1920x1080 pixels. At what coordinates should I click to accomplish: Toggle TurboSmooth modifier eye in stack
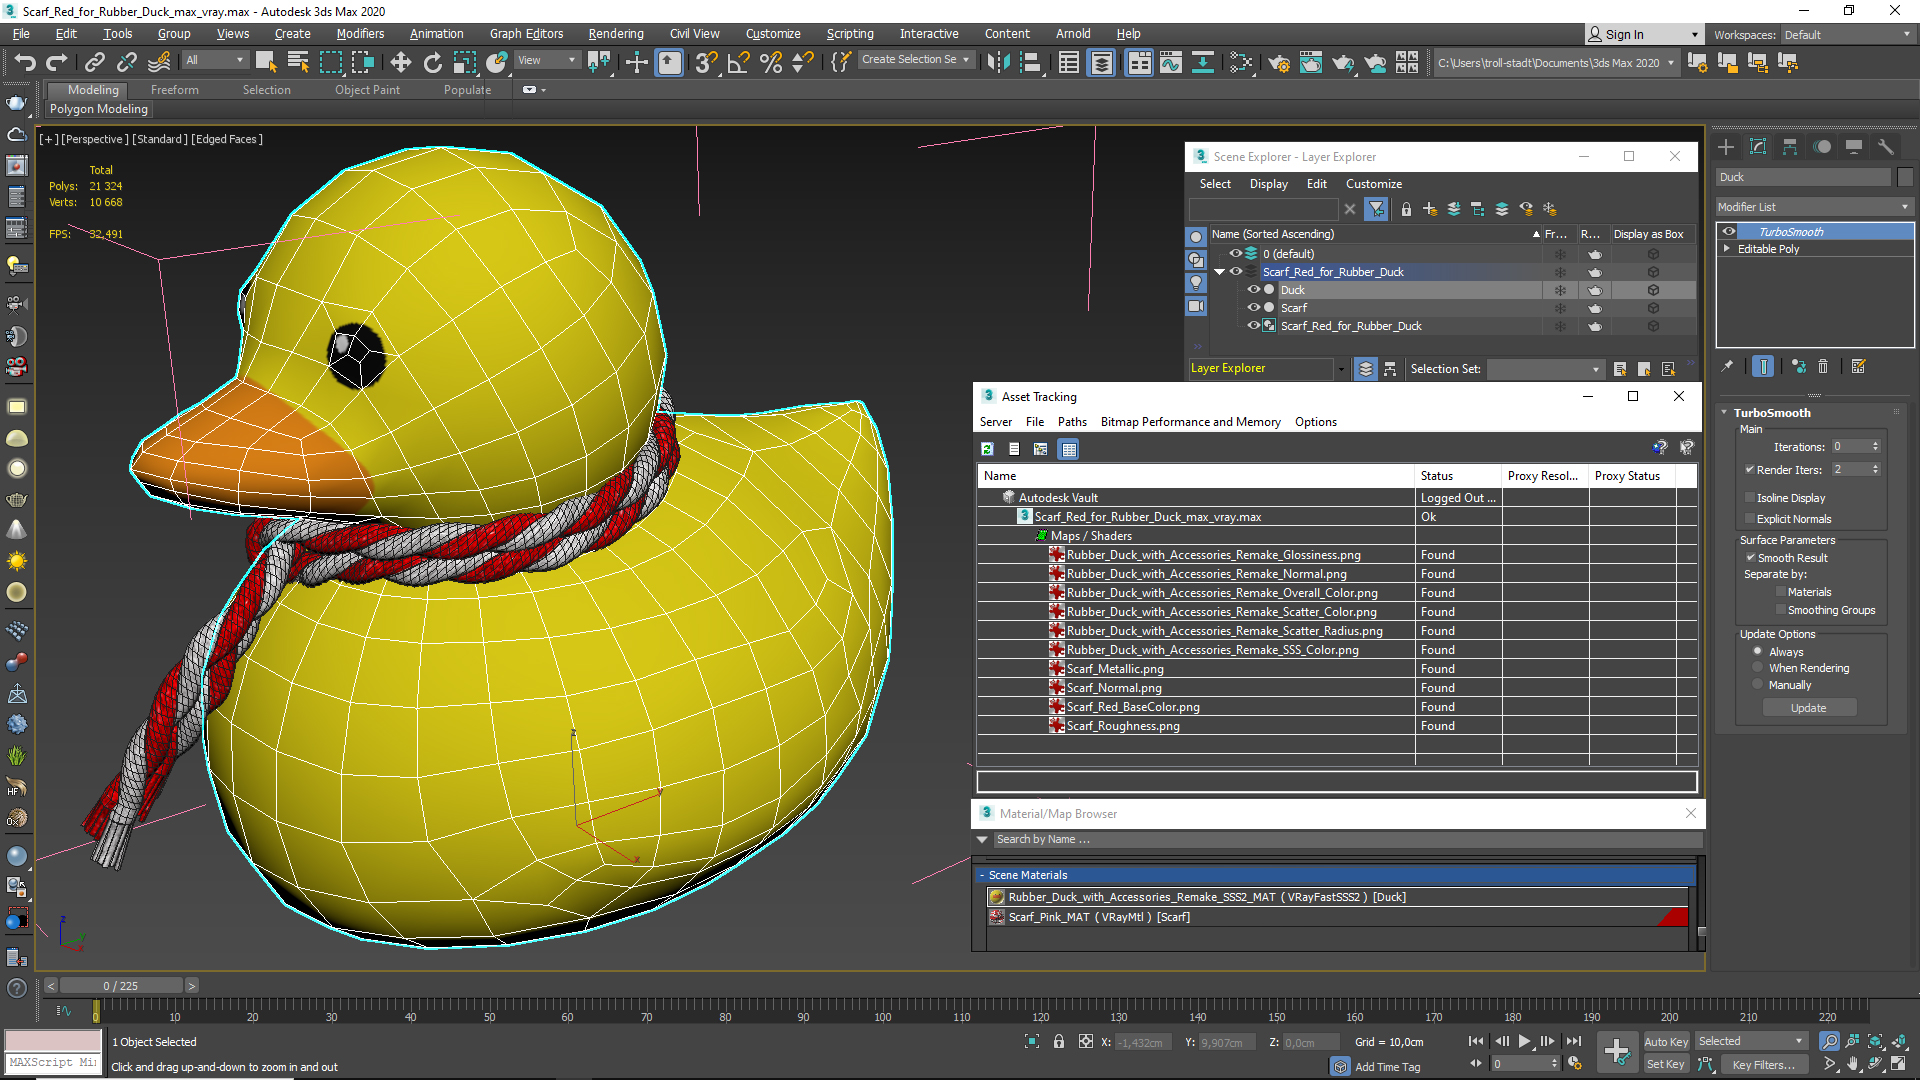pyautogui.click(x=1729, y=231)
